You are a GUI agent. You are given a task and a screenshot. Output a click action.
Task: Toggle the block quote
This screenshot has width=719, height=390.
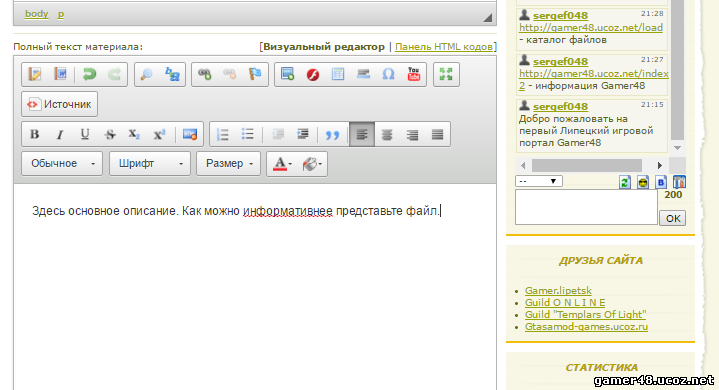pos(332,134)
